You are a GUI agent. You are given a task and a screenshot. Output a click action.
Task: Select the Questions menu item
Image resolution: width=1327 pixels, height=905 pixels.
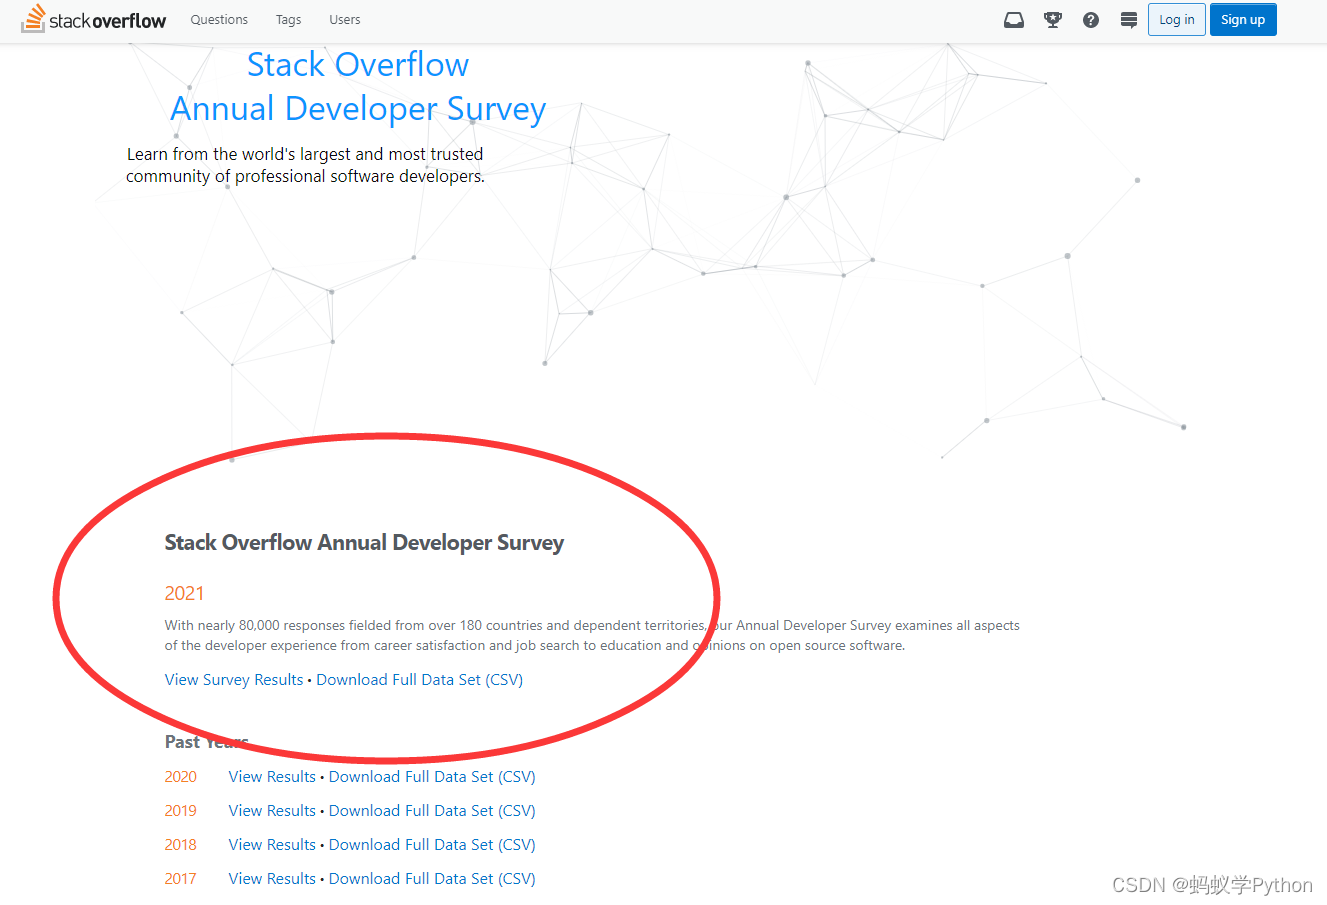(x=218, y=19)
